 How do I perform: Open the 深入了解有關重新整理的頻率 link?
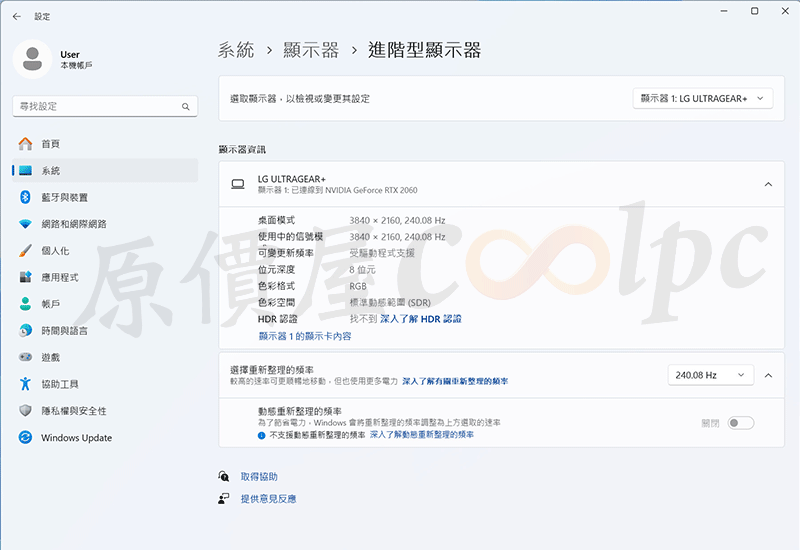pos(455,381)
